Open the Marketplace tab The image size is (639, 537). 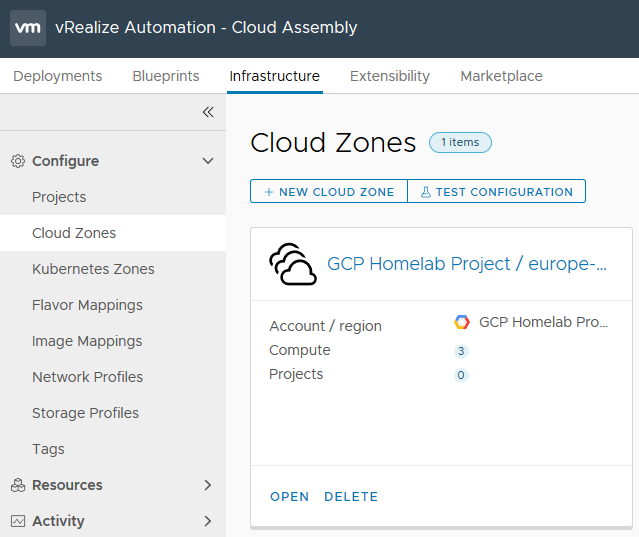(x=501, y=76)
